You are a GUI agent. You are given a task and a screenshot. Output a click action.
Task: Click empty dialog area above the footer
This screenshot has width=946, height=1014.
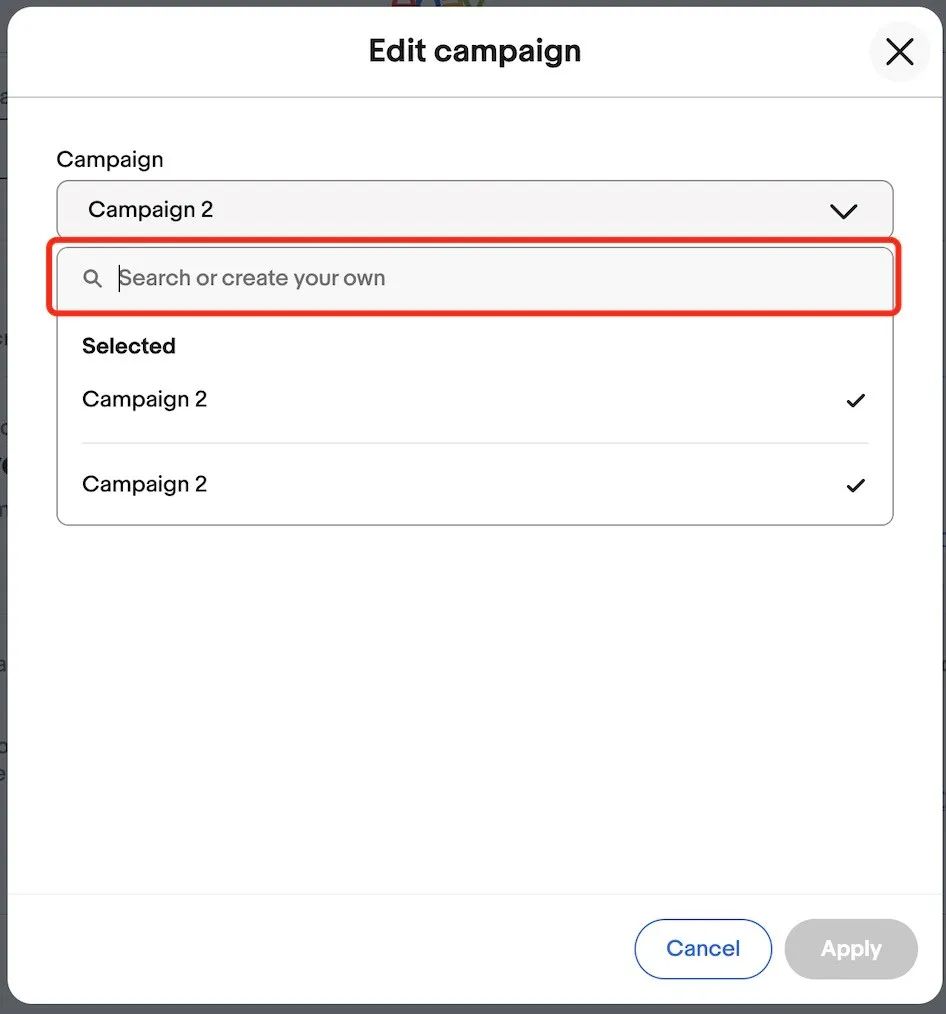coord(475,711)
